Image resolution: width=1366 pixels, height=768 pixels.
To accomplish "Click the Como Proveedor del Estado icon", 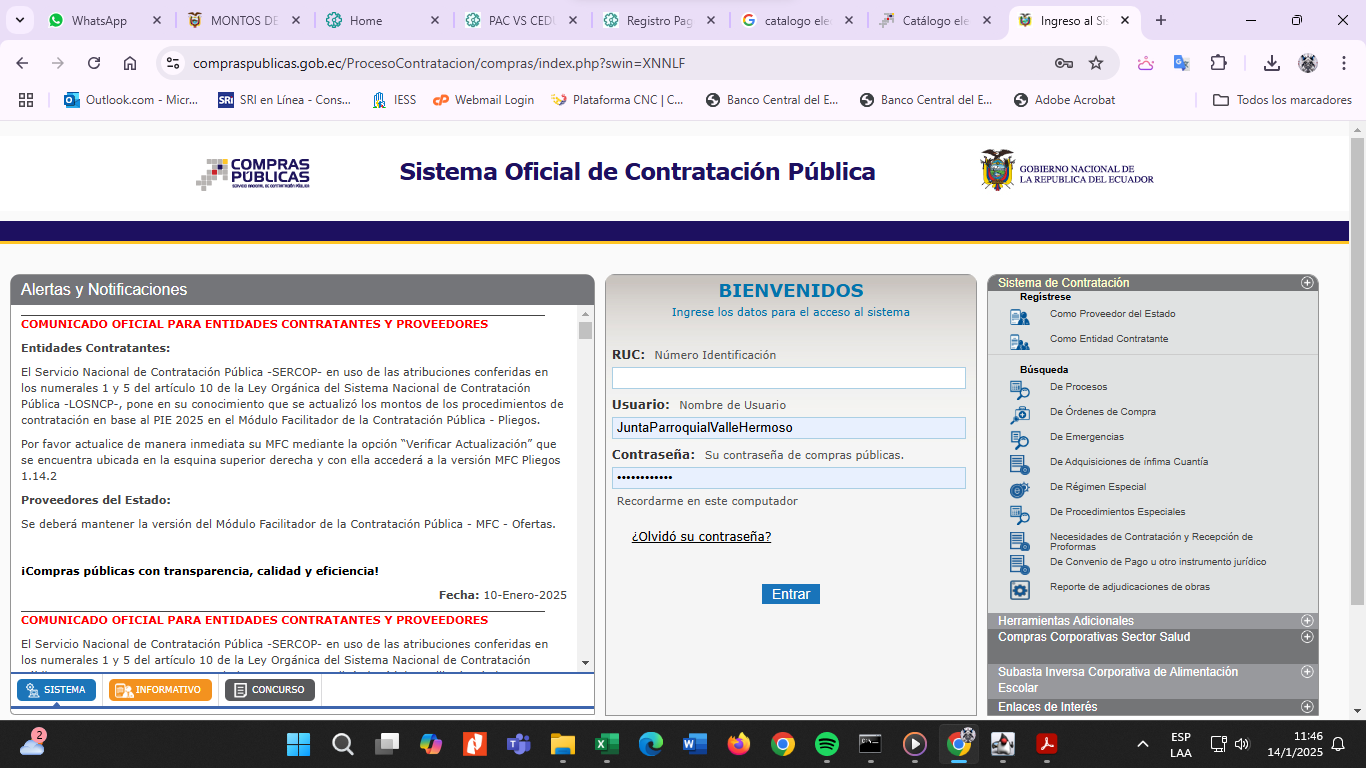I will tap(1019, 316).
